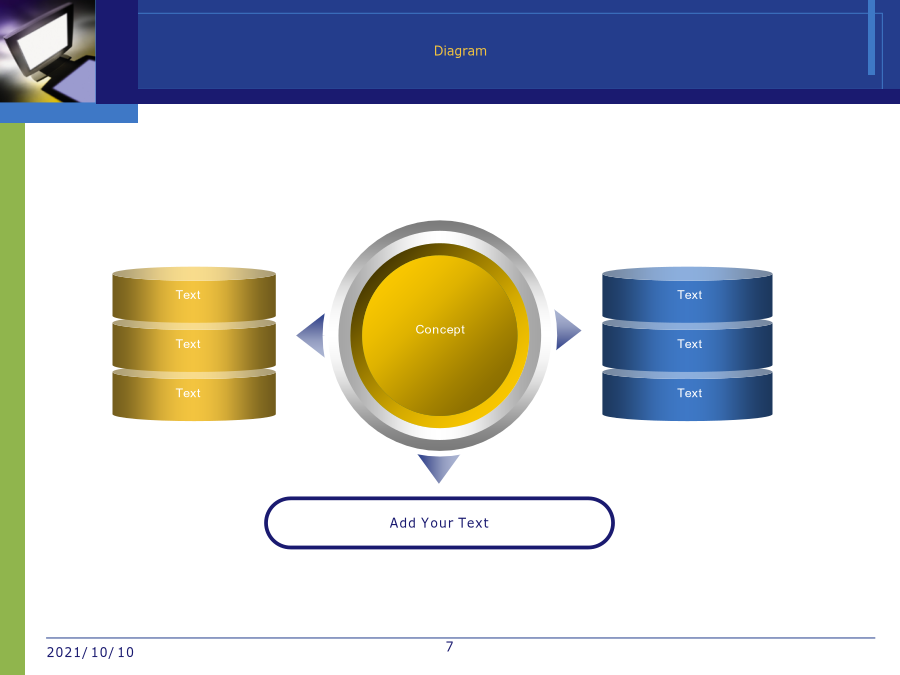The width and height of the screenshot is (900, 675).
Task: Click the top blue cylinder Text segment
Action: point(687,294)
